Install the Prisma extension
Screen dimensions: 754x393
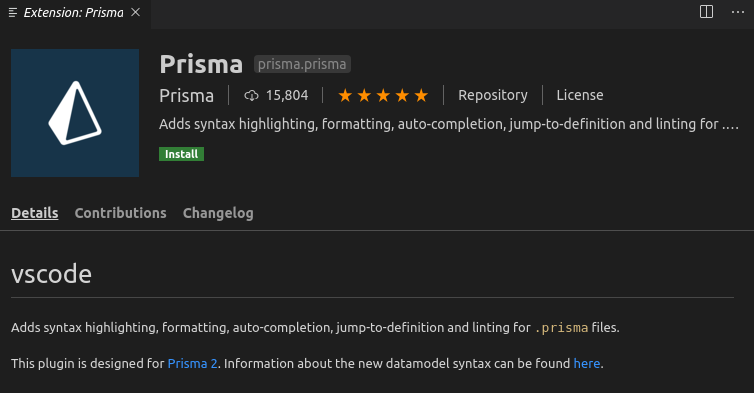181,154
